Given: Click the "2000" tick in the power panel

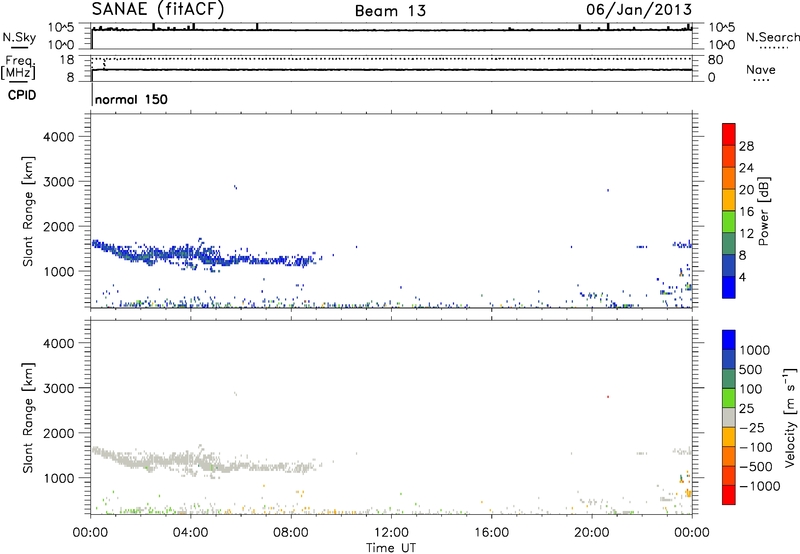Looking at the screenshot, I should click(x=58, y=226).
